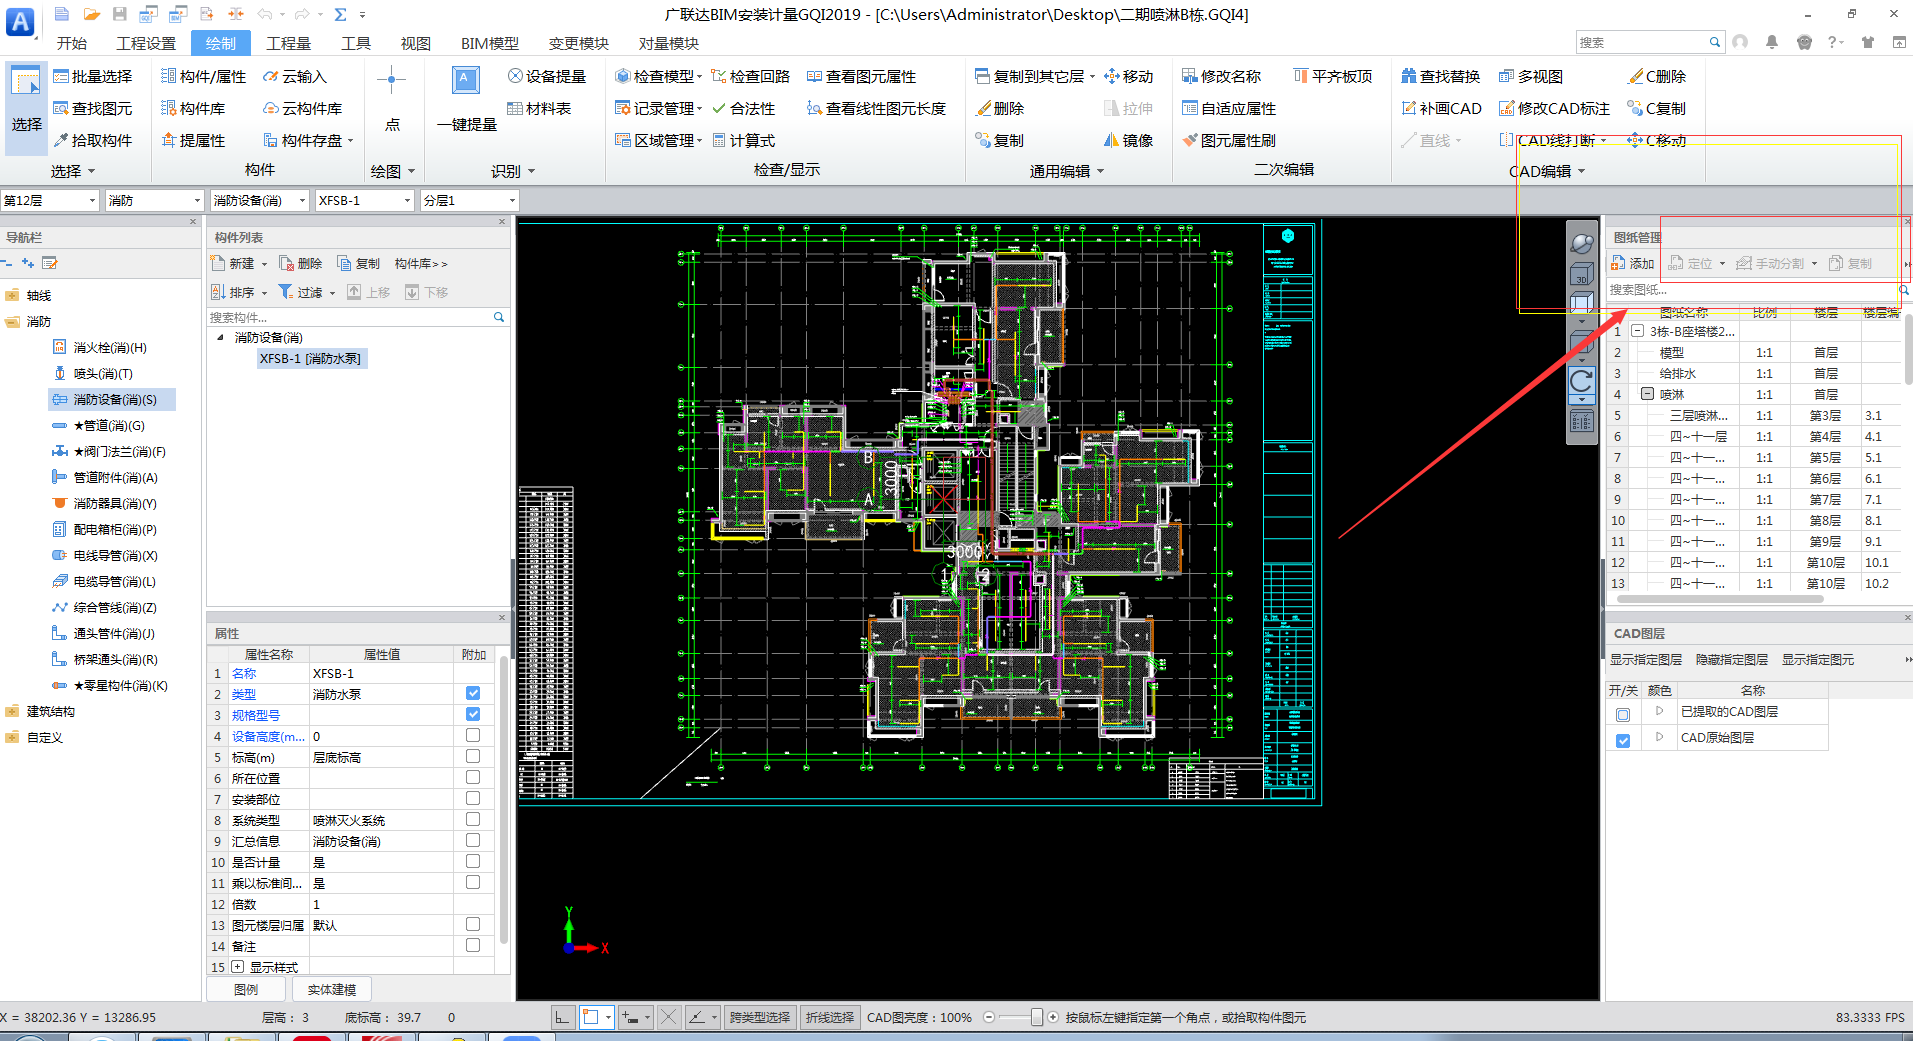The height and width of the screenshot is (1041, 1913).
Task: Select 喷头(消)(T) in navigation tree
Action: click(103, 374)
